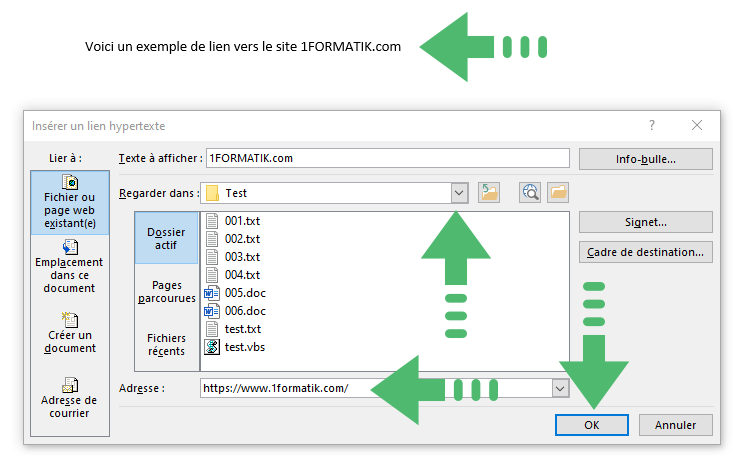Click the 004.txt document icon

(x=212, y=275)
